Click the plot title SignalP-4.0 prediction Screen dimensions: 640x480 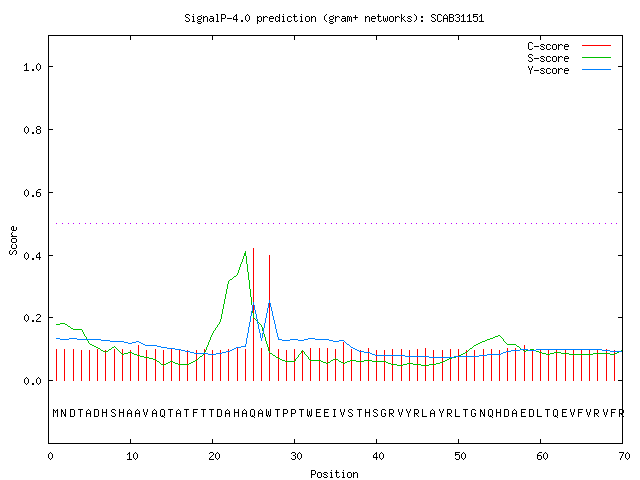coord(334,18)
